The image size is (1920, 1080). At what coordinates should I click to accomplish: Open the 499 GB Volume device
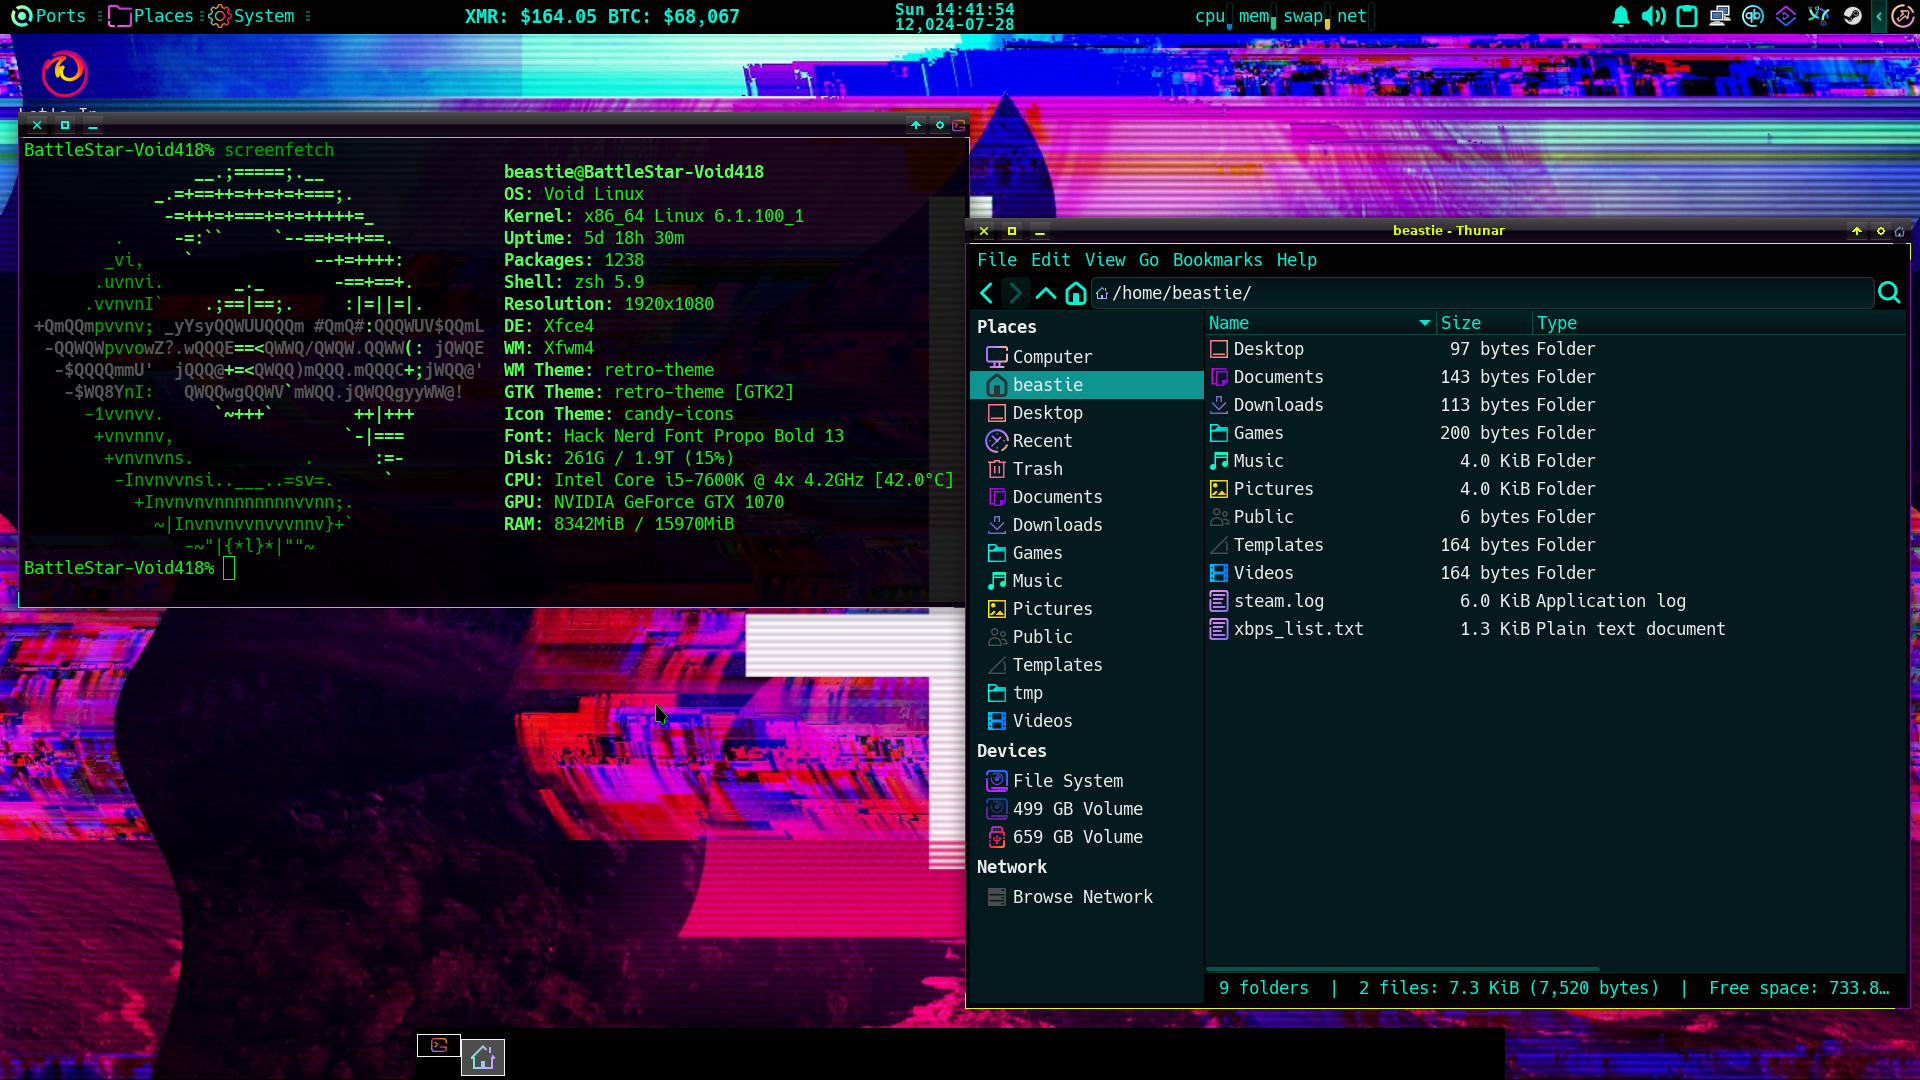pyautogui.click(x=1087, y=809)
